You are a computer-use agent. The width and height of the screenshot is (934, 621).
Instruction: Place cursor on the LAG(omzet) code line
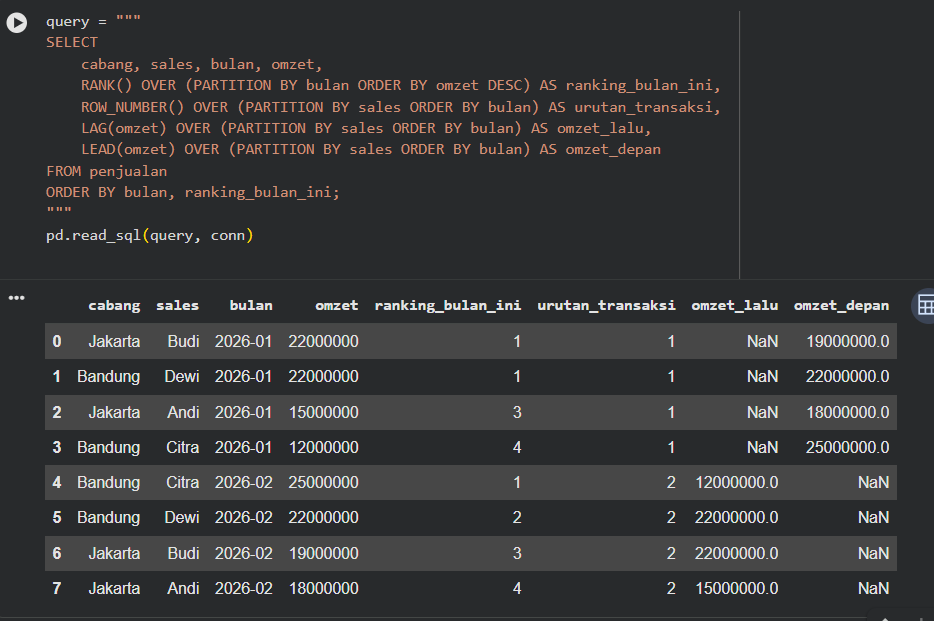366,128
